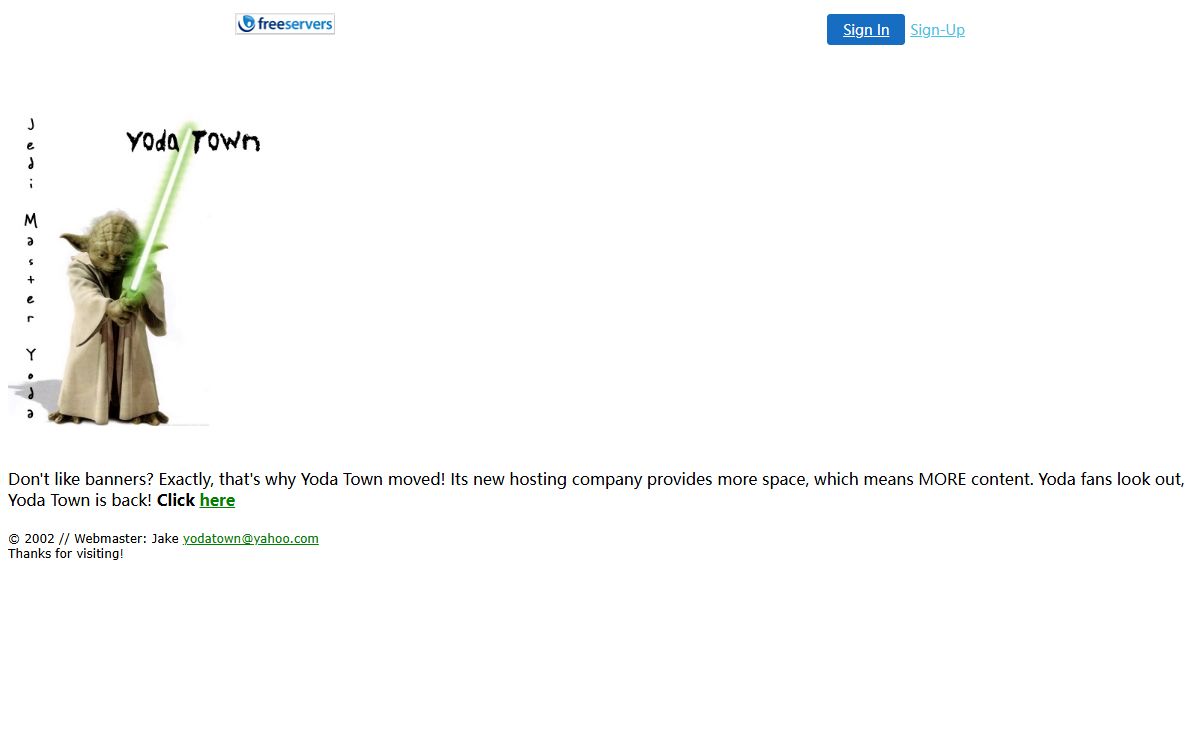Image resolution: width=1200 pixels, height=740 pixels.
Task: Follow the green 'here' link
Action: coord(217,500)
